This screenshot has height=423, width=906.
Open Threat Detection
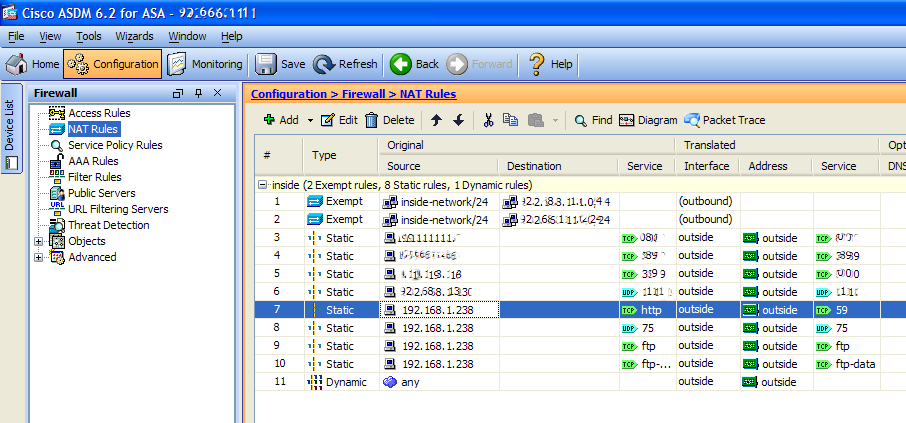(109, 225)
